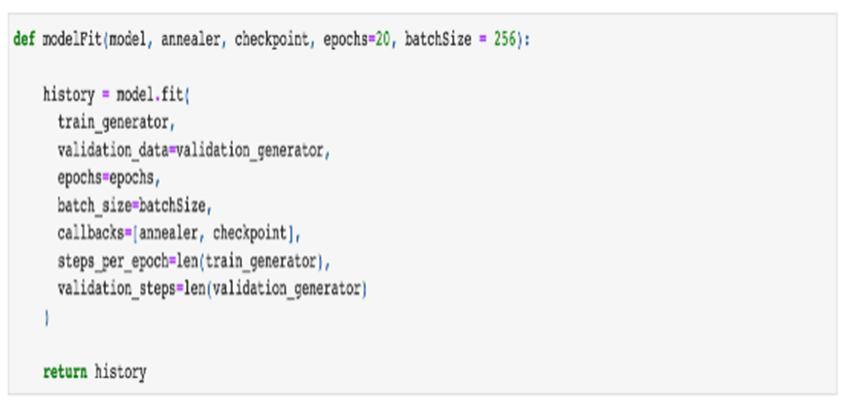Click the steps_per_epoch keyword argument

pos(113,262)
